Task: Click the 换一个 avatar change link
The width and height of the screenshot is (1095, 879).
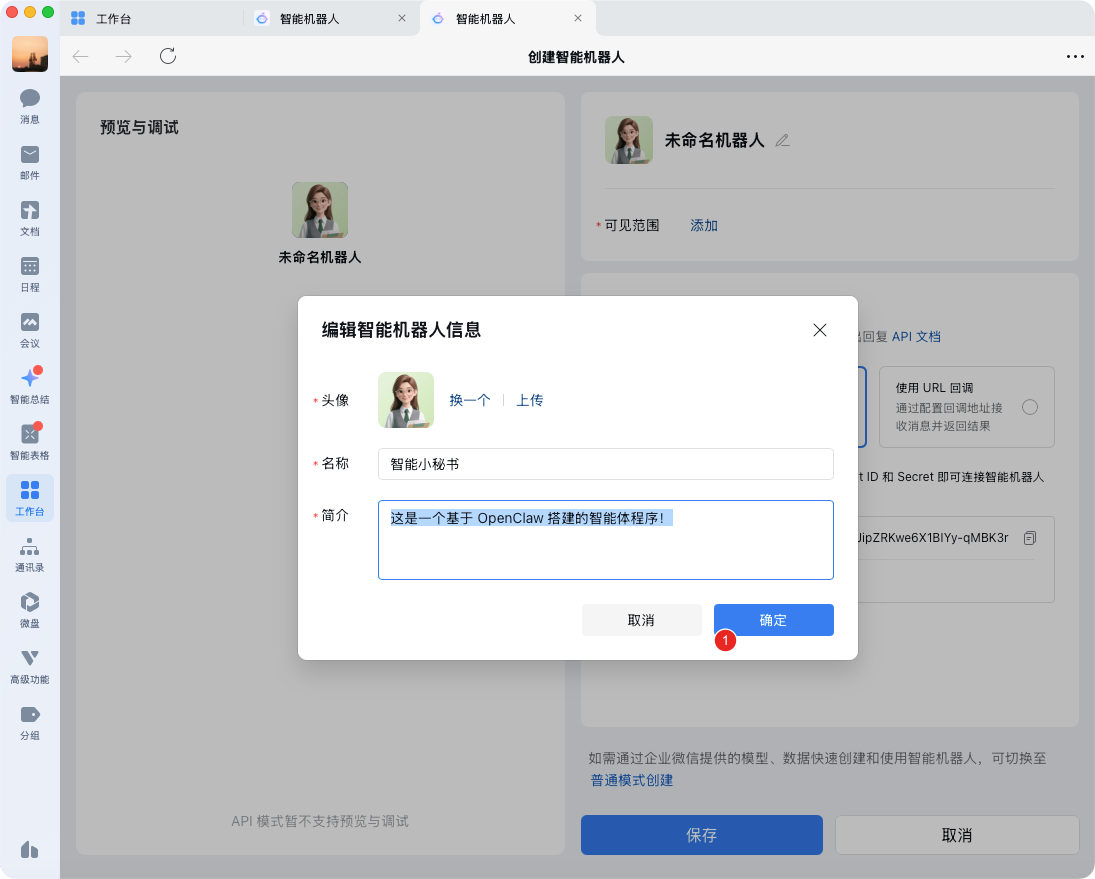Action: (469, 400)
